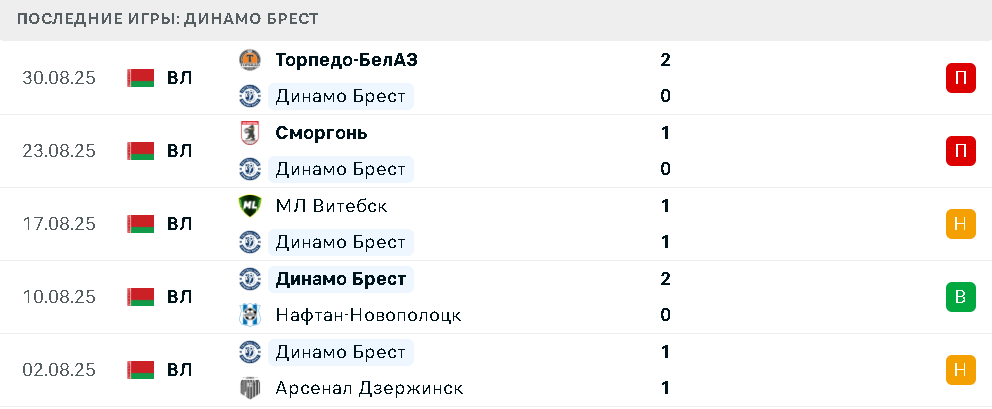Click red loss badge for Smorgon match
The image size is (992, 409).
pos(960,151)
